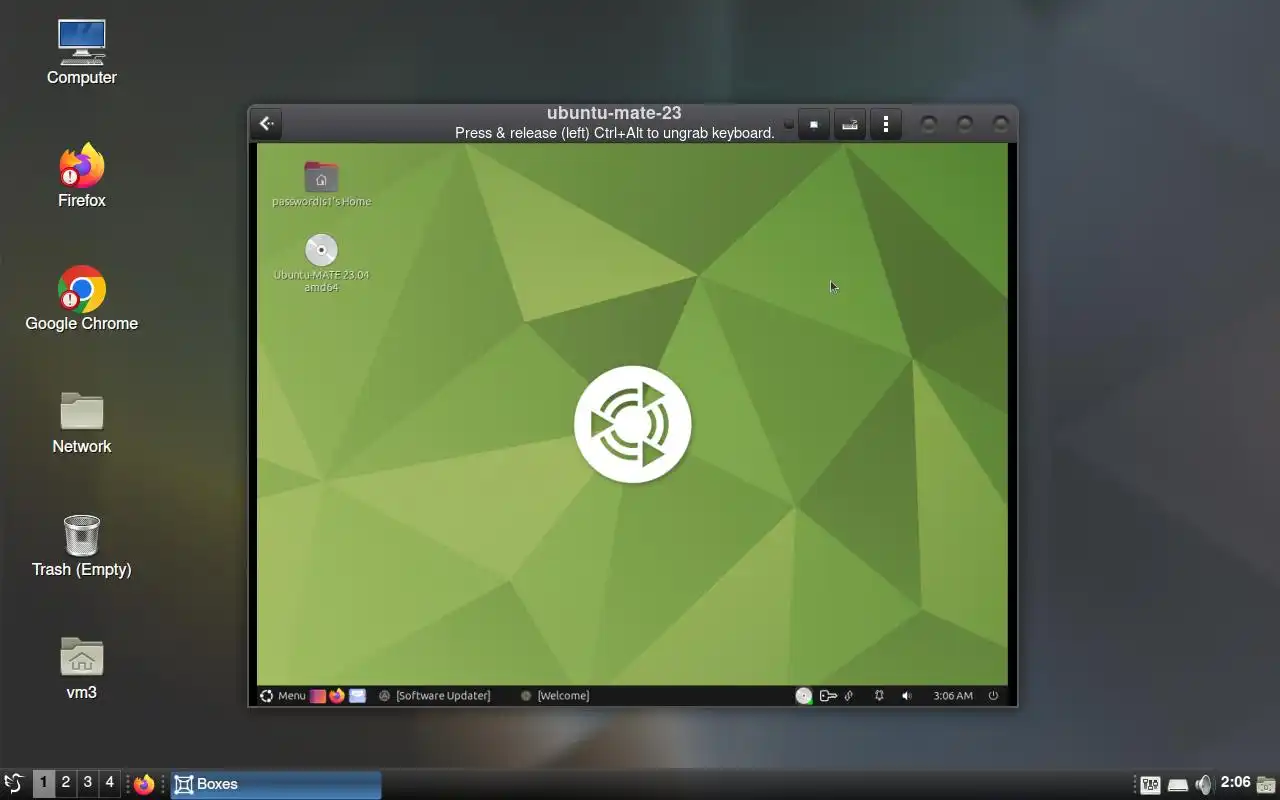Open the Network desktop icon

(82, 421)
